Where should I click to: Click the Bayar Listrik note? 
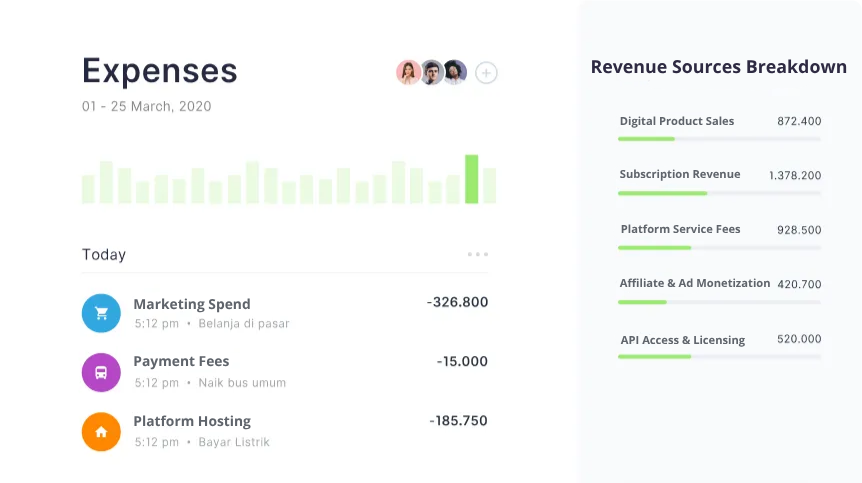(234, 442)
